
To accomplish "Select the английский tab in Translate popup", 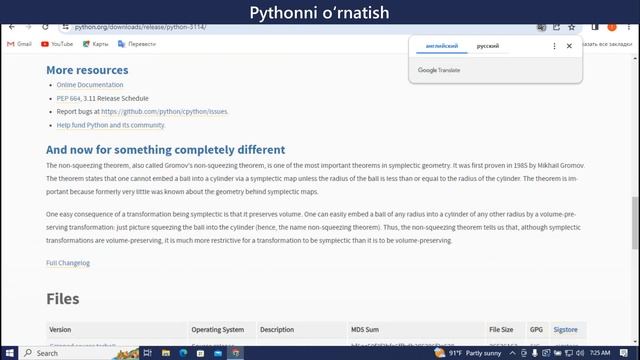I will coord(442,46).
